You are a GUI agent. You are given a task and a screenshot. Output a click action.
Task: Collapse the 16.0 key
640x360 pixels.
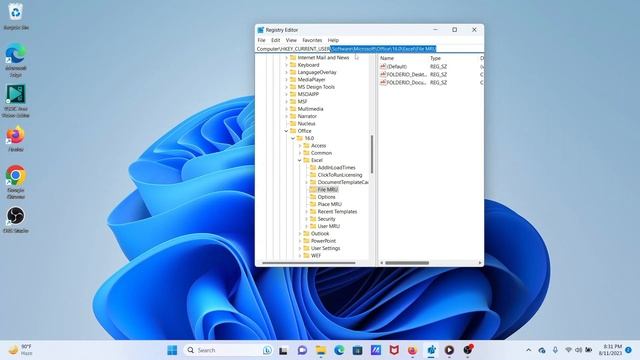point(293,138)
